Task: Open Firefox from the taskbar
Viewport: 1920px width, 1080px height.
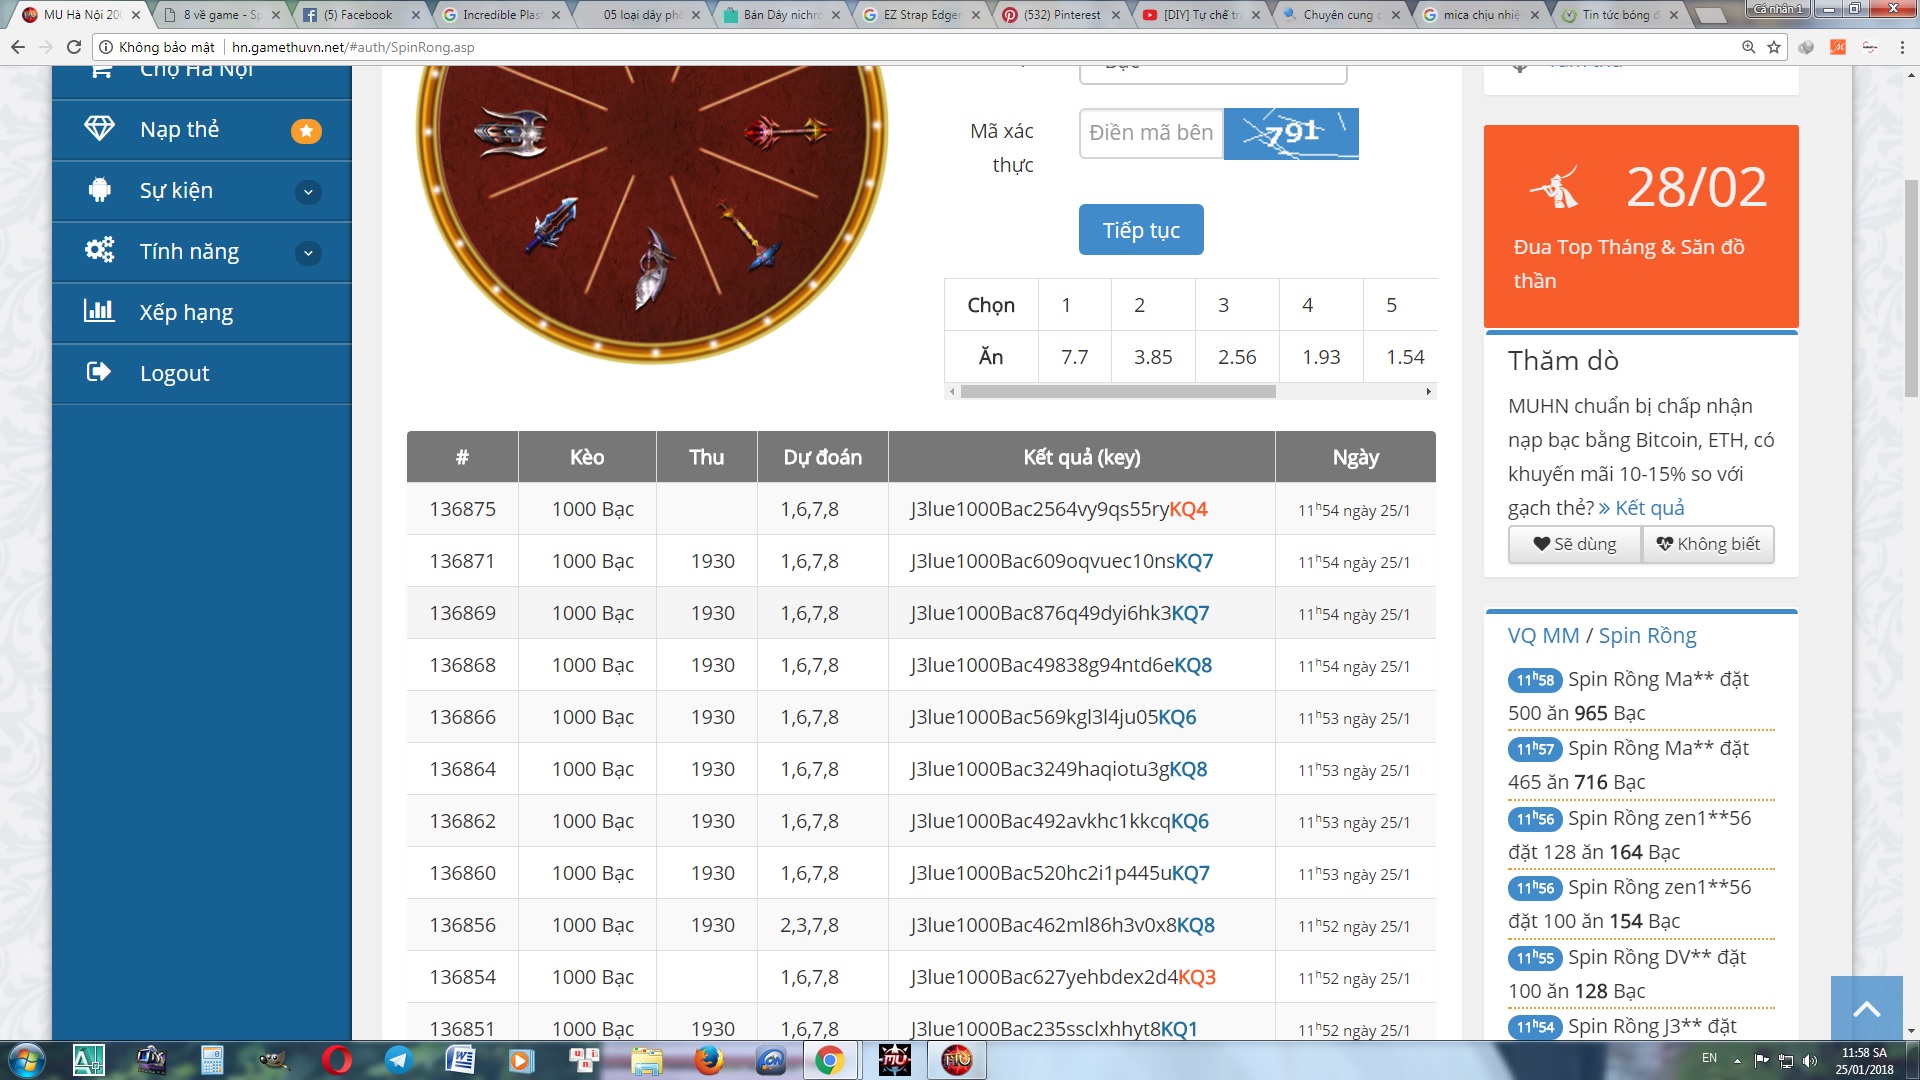Action: pyautogui.click(x=709, y=1060)
